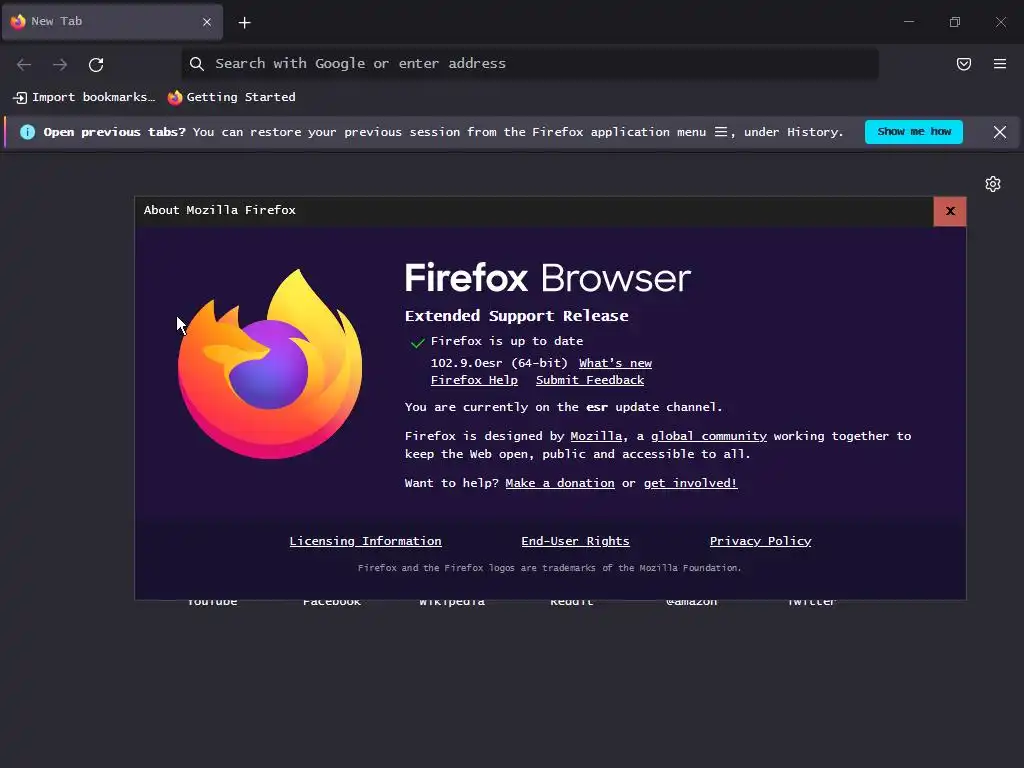Click the Firefox logo image
The height and width of the screenshot is (768, 1024).
[x=270, y=364]
